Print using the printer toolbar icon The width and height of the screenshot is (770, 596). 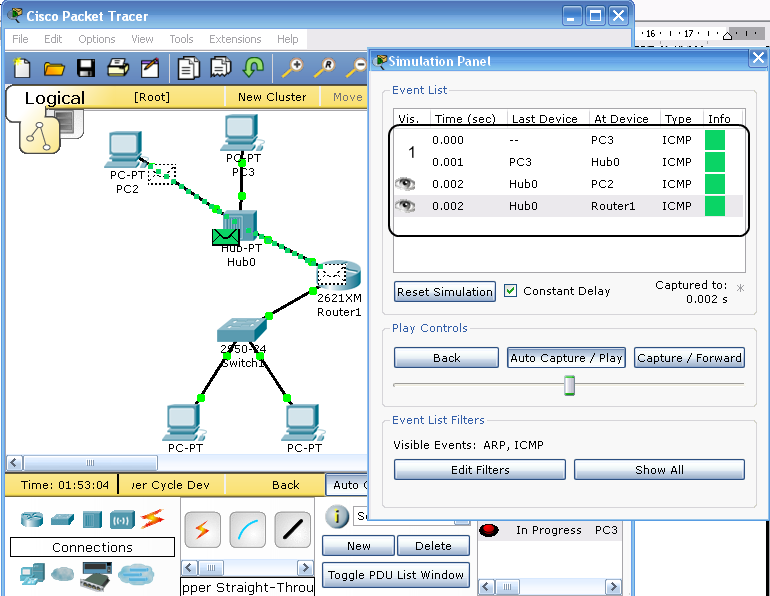[x=118, y=68]
